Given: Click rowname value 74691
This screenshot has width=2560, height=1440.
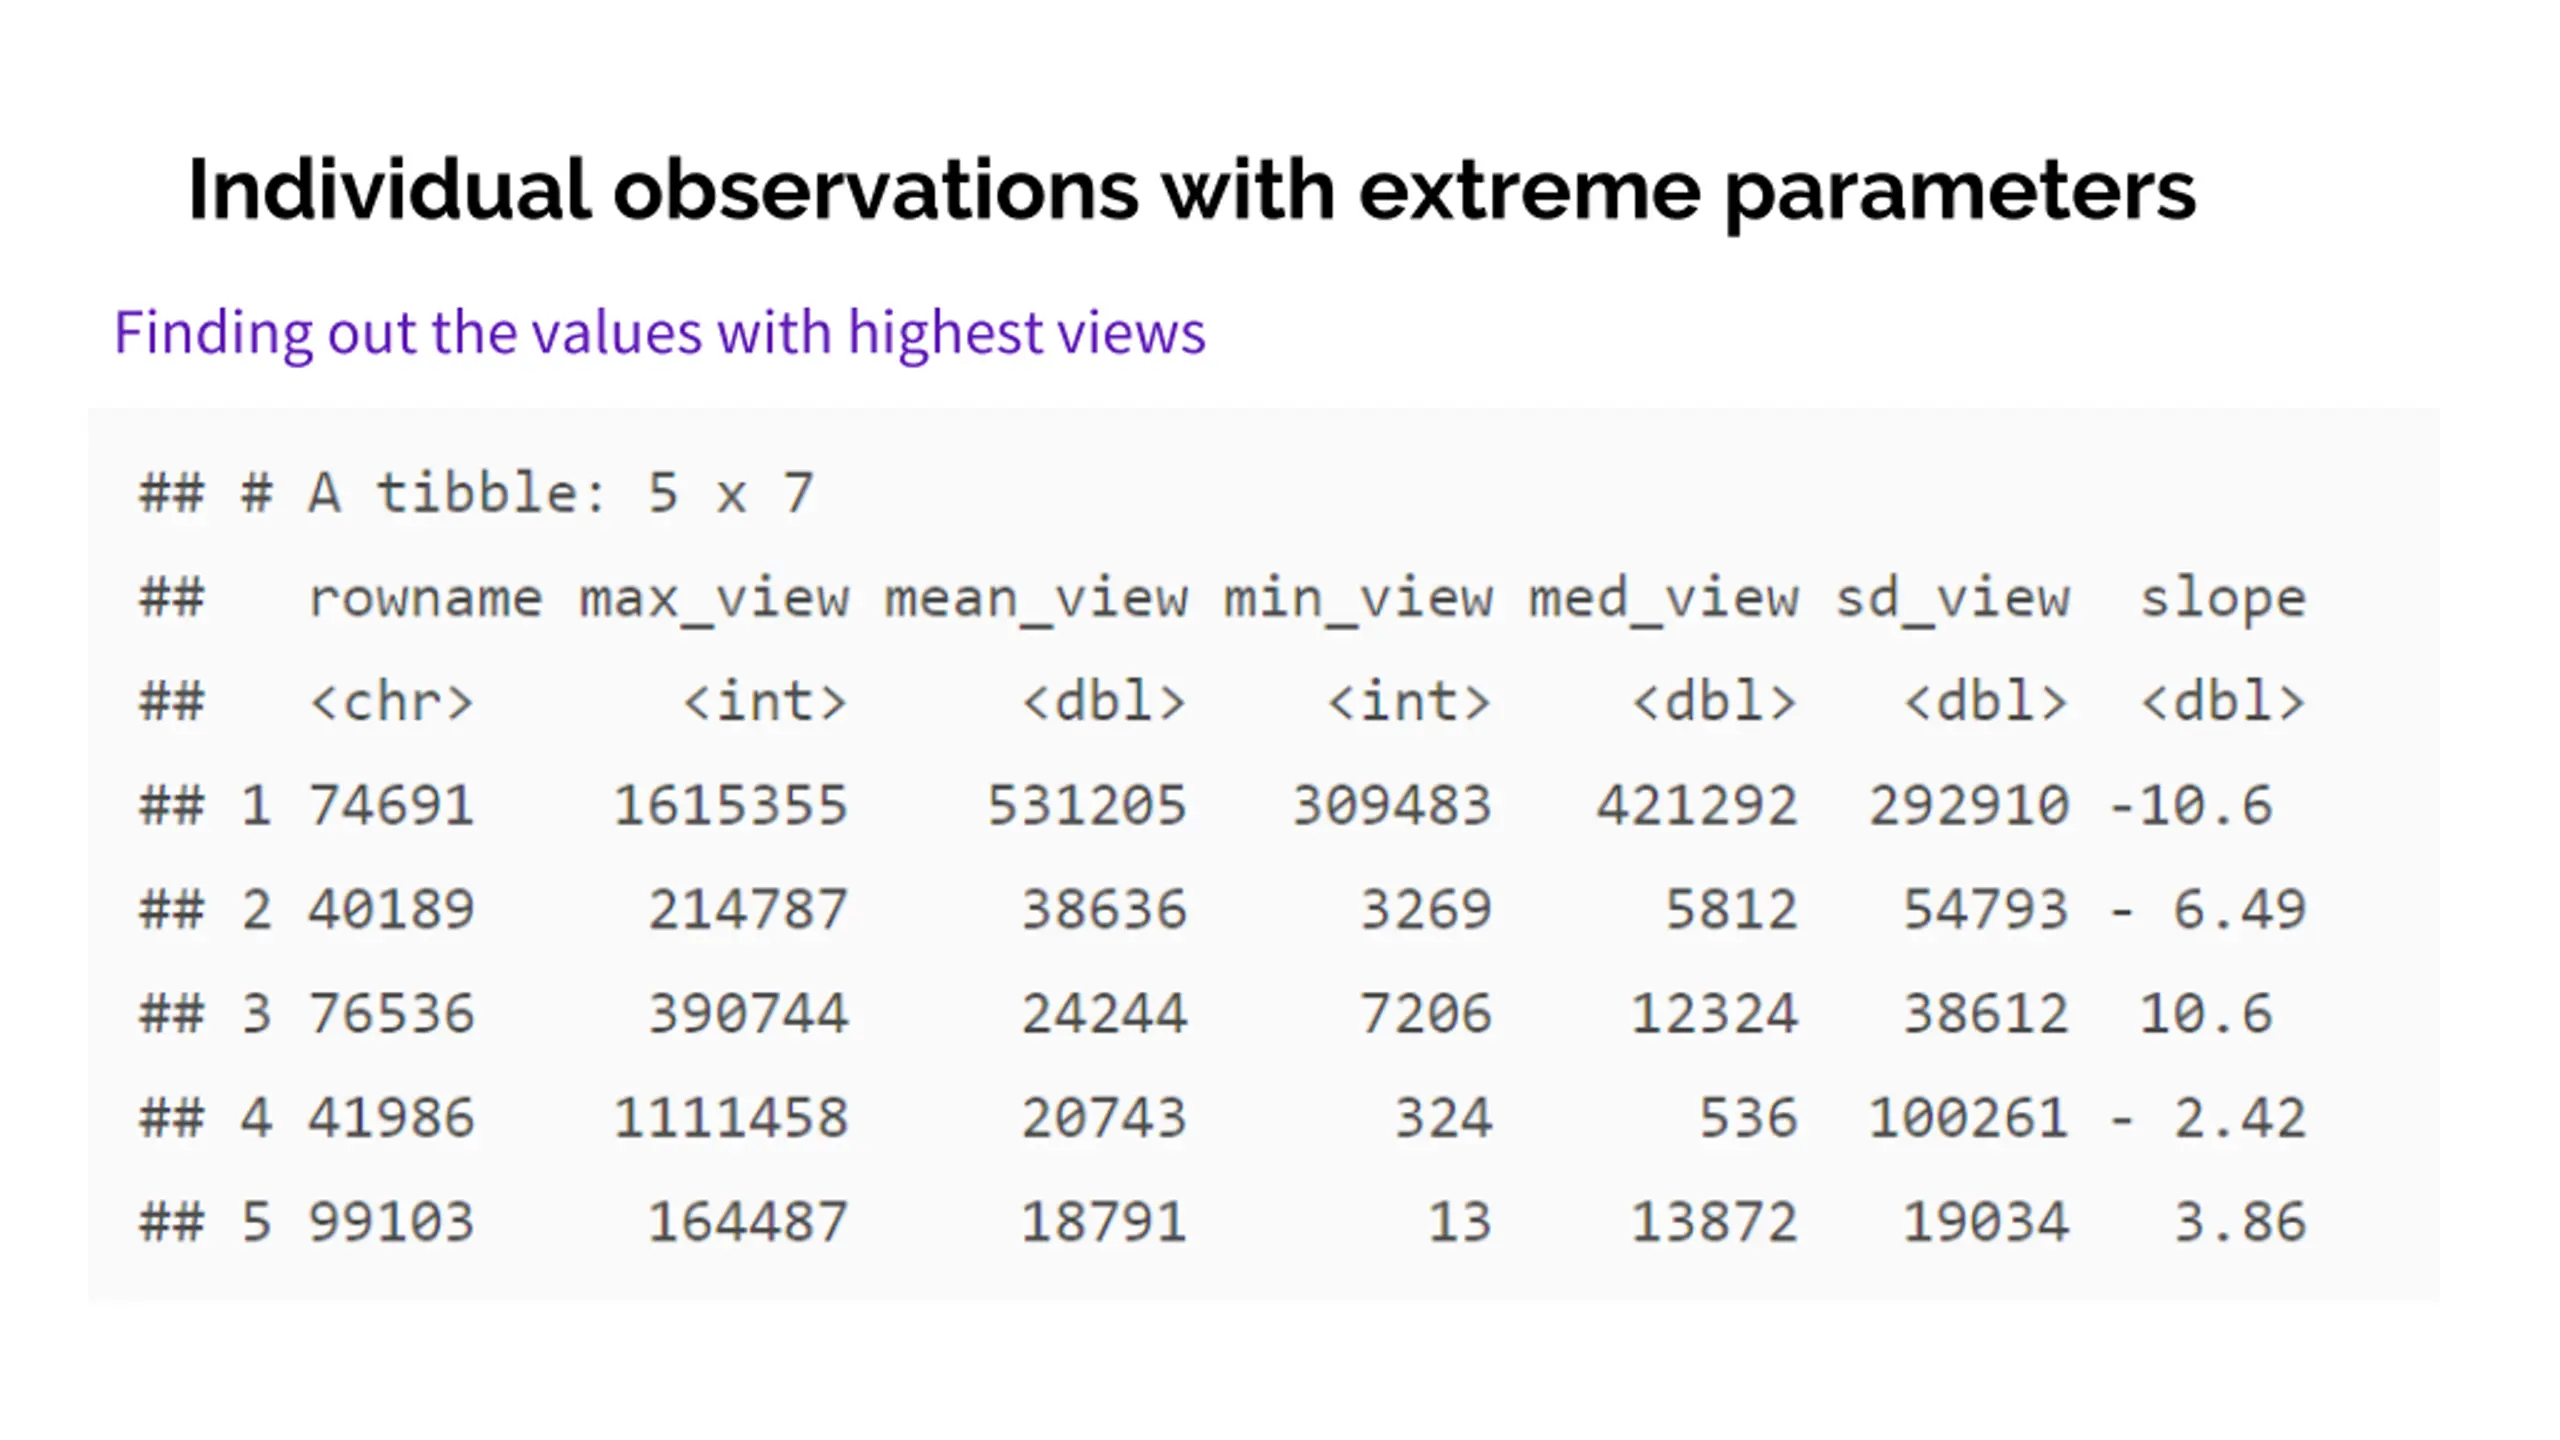Looking at the screenshot, I should [391, 806].
